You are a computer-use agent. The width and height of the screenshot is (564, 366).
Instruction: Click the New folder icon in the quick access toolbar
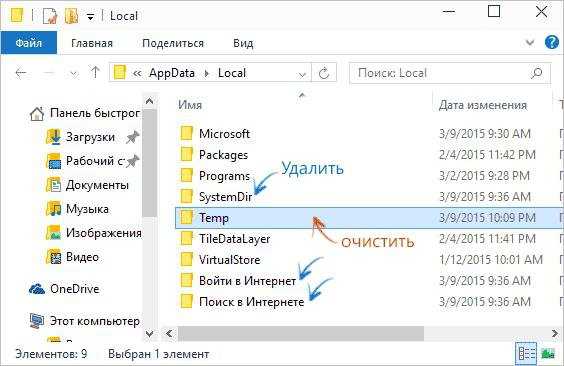pos(71,16)
